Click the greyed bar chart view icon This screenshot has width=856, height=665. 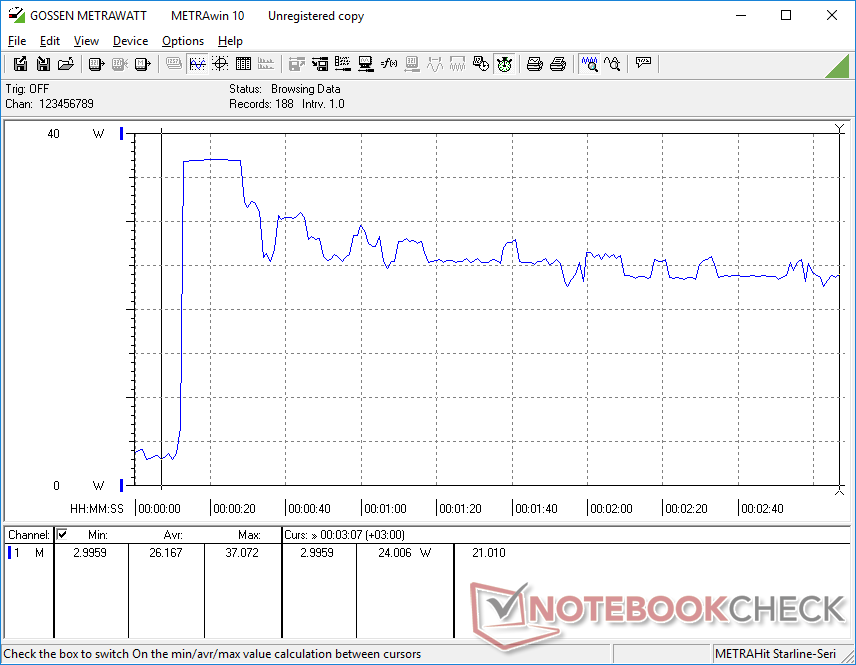pos(266,64)
